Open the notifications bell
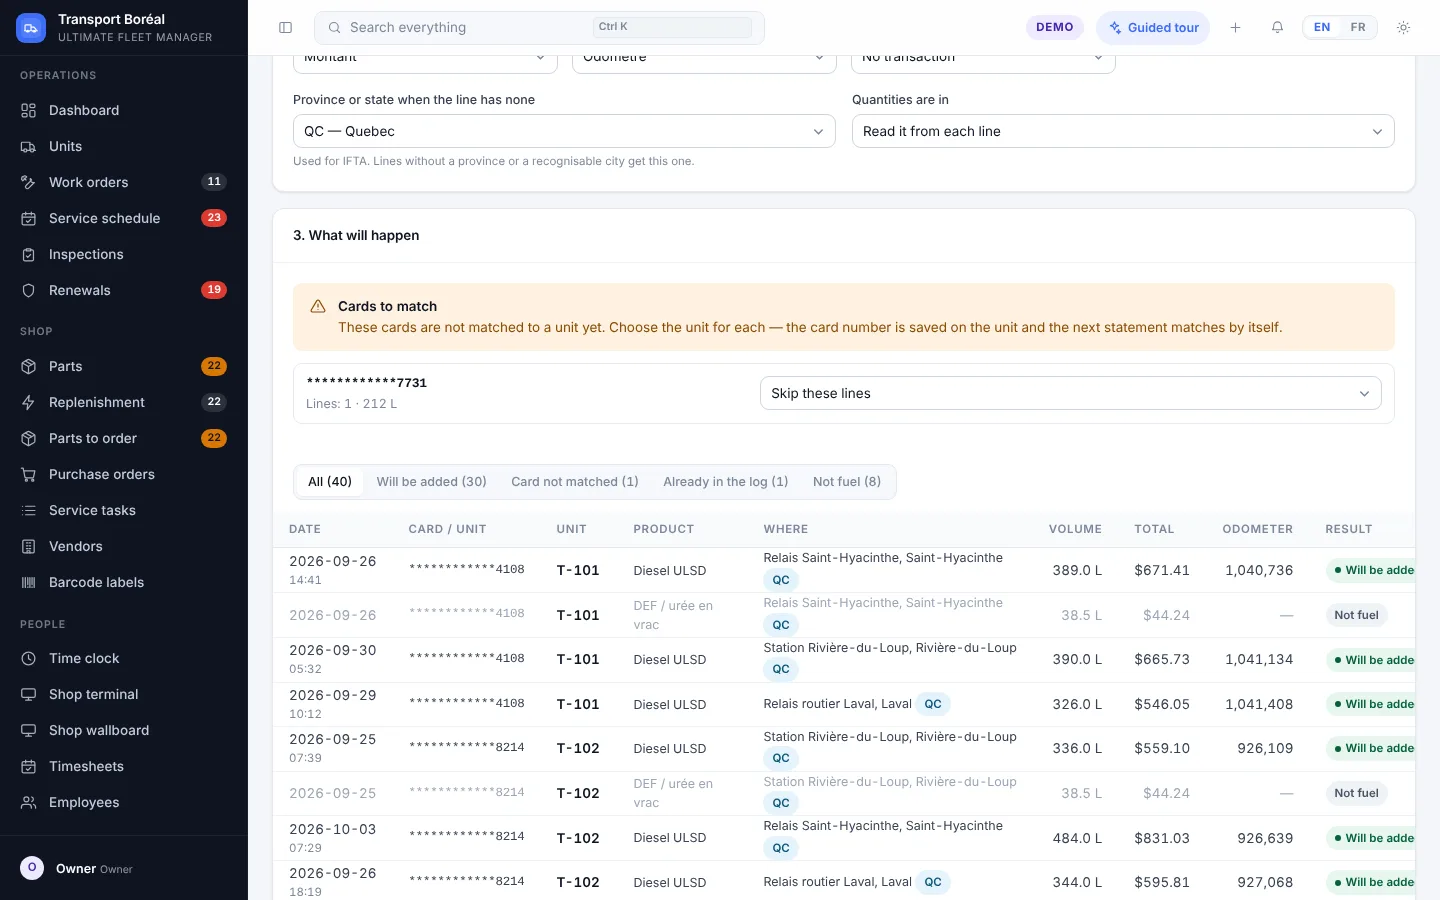The height and width of the screenshot is (900, 1440). (x=1277, y=28)
